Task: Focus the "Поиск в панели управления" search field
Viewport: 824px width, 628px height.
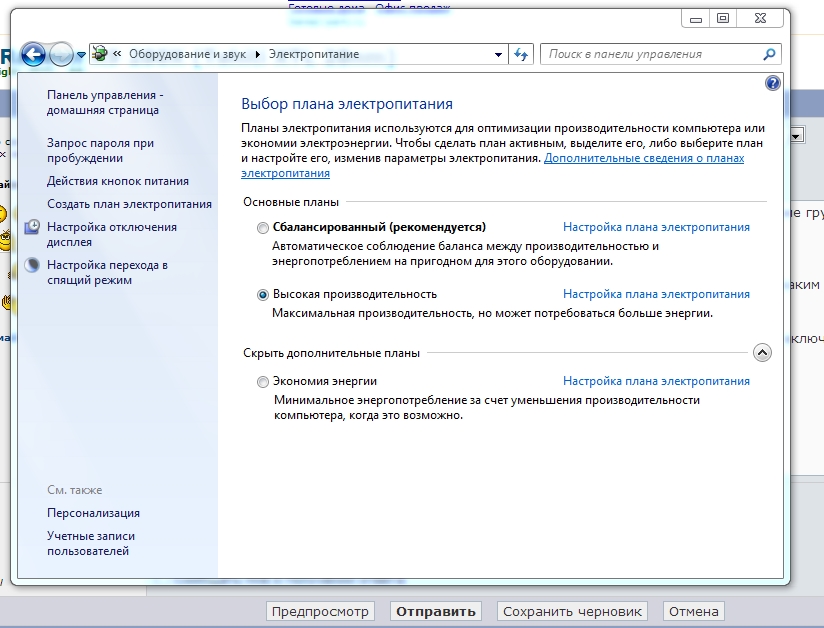Action: [652, 54]
